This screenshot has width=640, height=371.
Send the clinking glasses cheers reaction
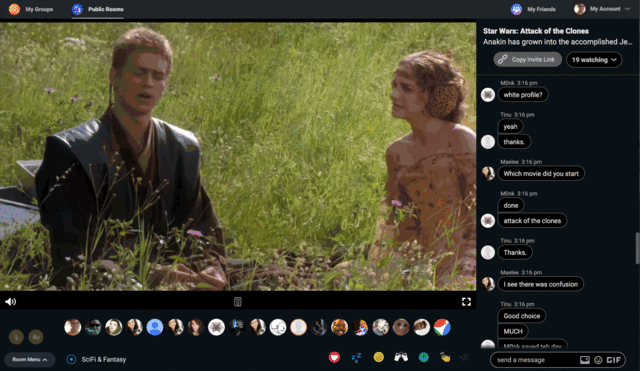click(401, 357)
